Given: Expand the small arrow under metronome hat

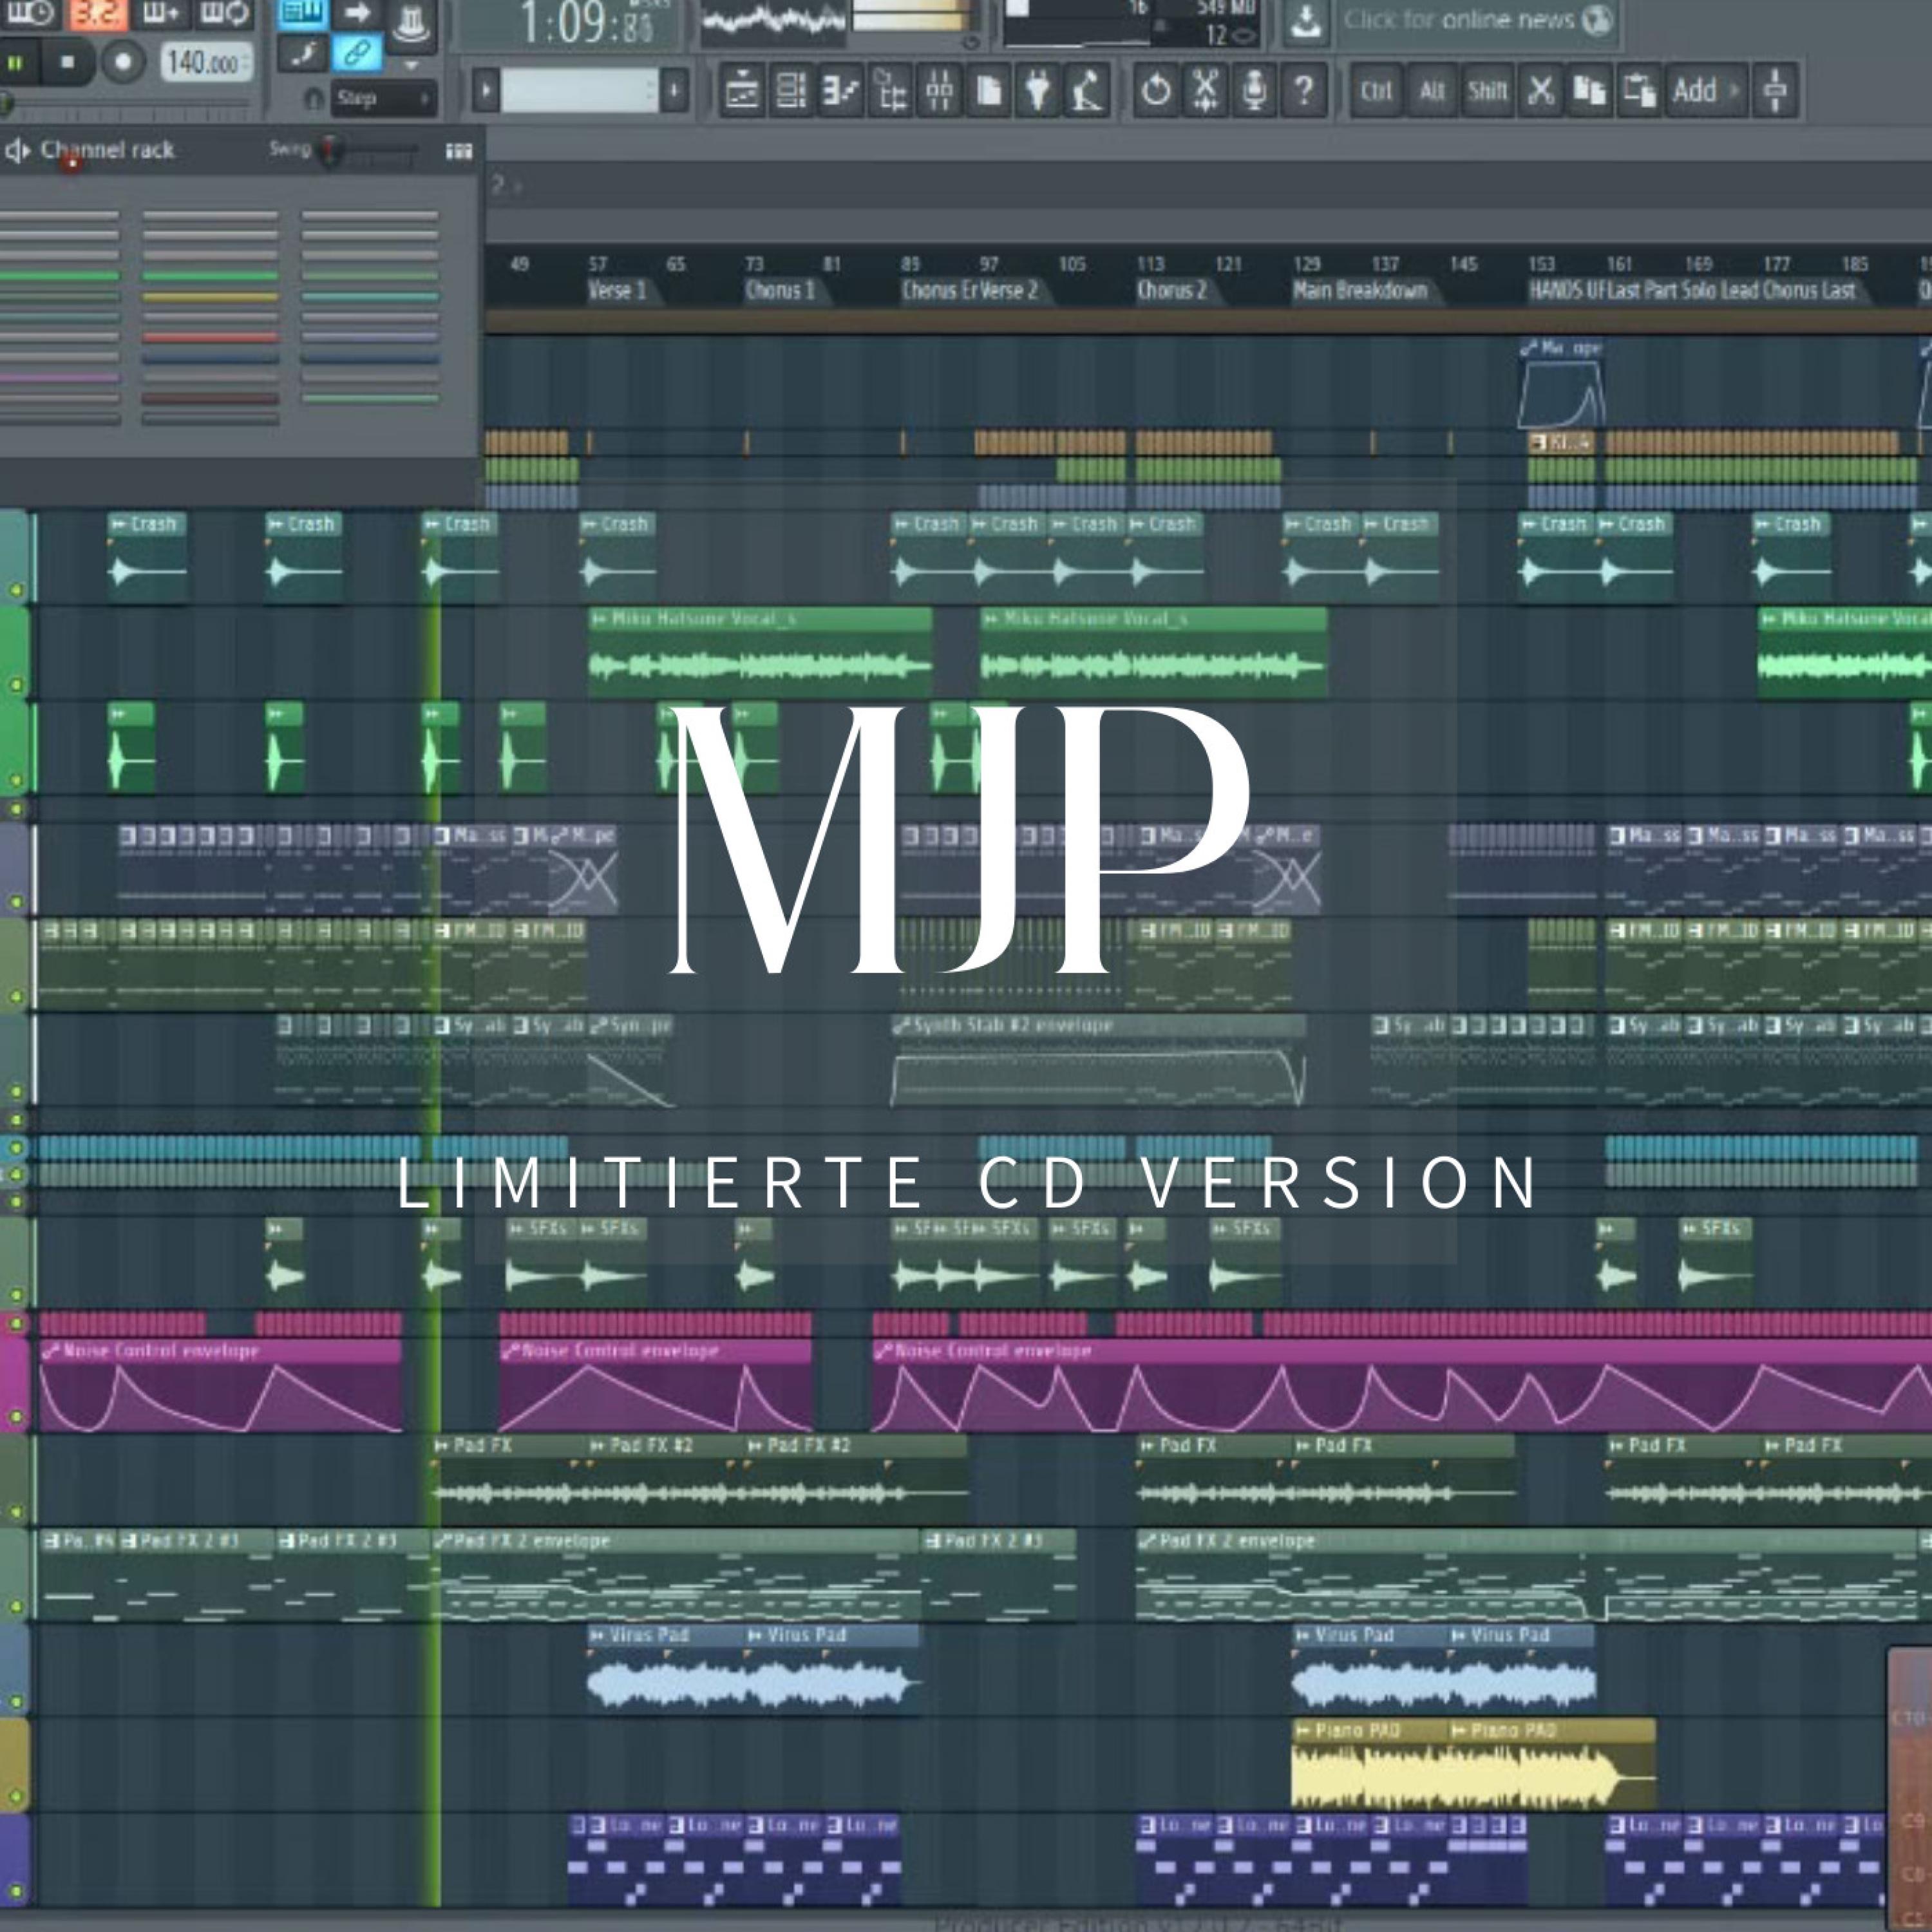Looking at the screenshot, I should (x=411, y=66).
